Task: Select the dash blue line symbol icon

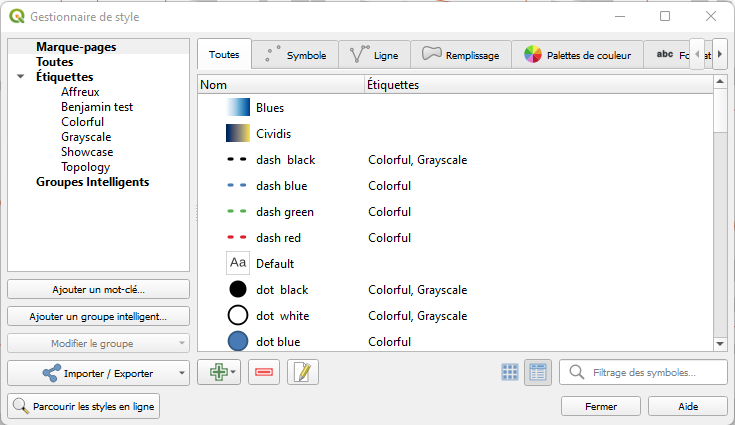Action: point(237,186)
